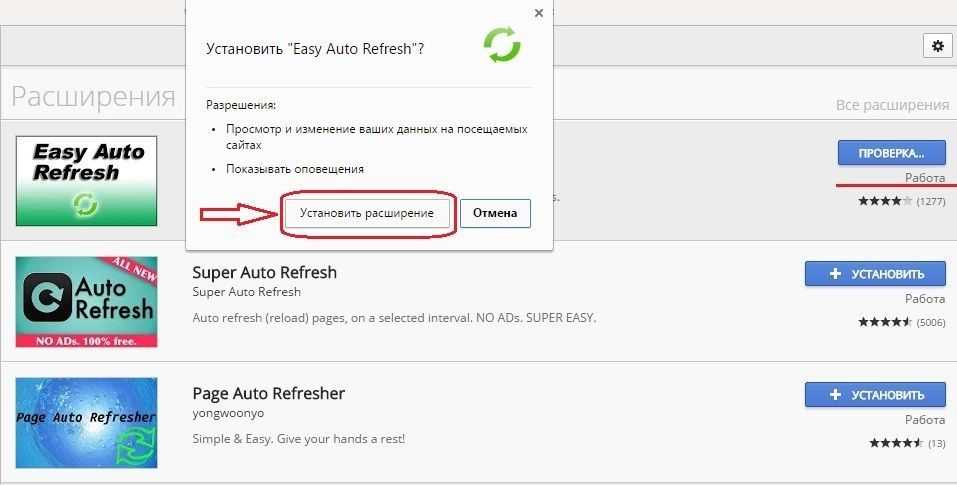The height and width of the screenshot is (485, 957).
Task: Click Super Auto Refresh publisher subtitle
Action: 247,292
